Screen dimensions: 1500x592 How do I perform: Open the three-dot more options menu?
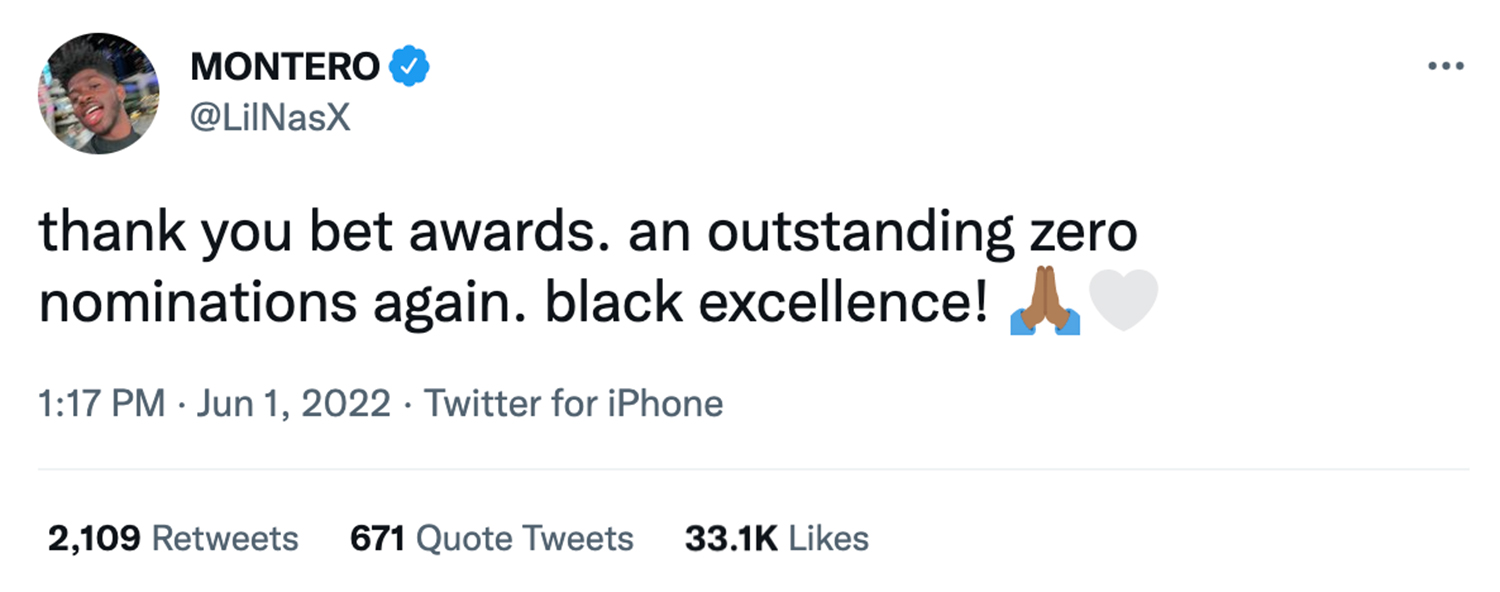coord(1445,67)
